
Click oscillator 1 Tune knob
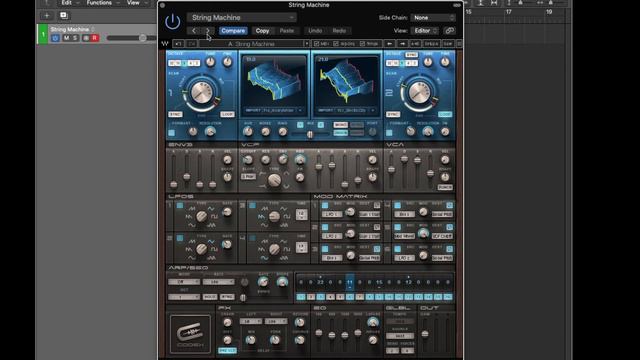pyautogui.click(x=210, y=62)
